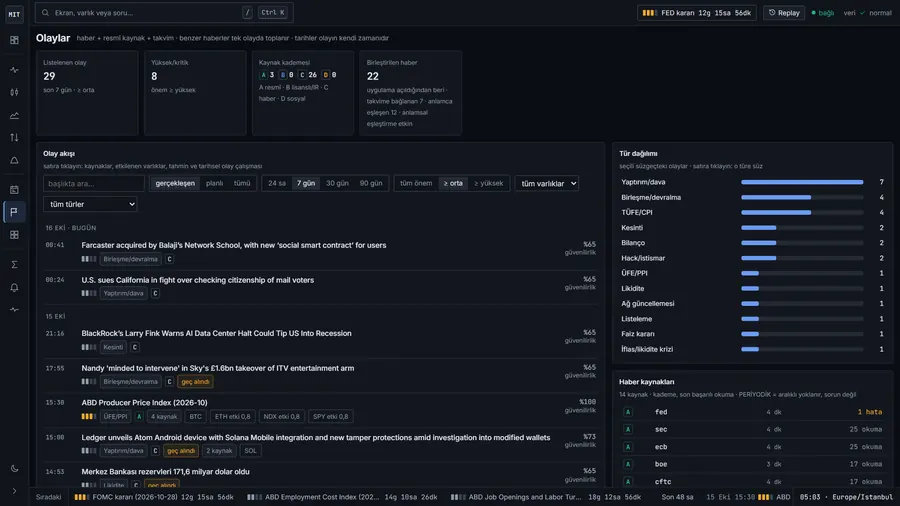
Task: Click the MIT logo in the sidebar
Action: (x=14, y=14)
